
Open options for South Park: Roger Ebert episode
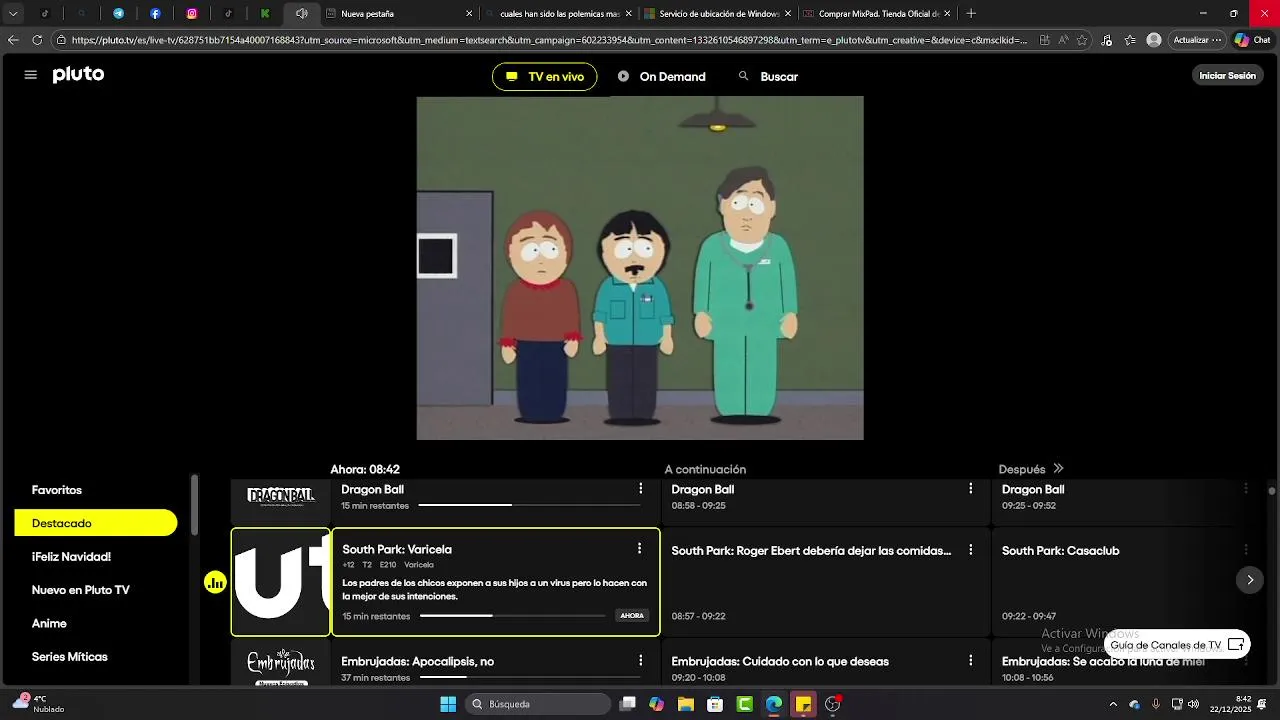(970, 550)
